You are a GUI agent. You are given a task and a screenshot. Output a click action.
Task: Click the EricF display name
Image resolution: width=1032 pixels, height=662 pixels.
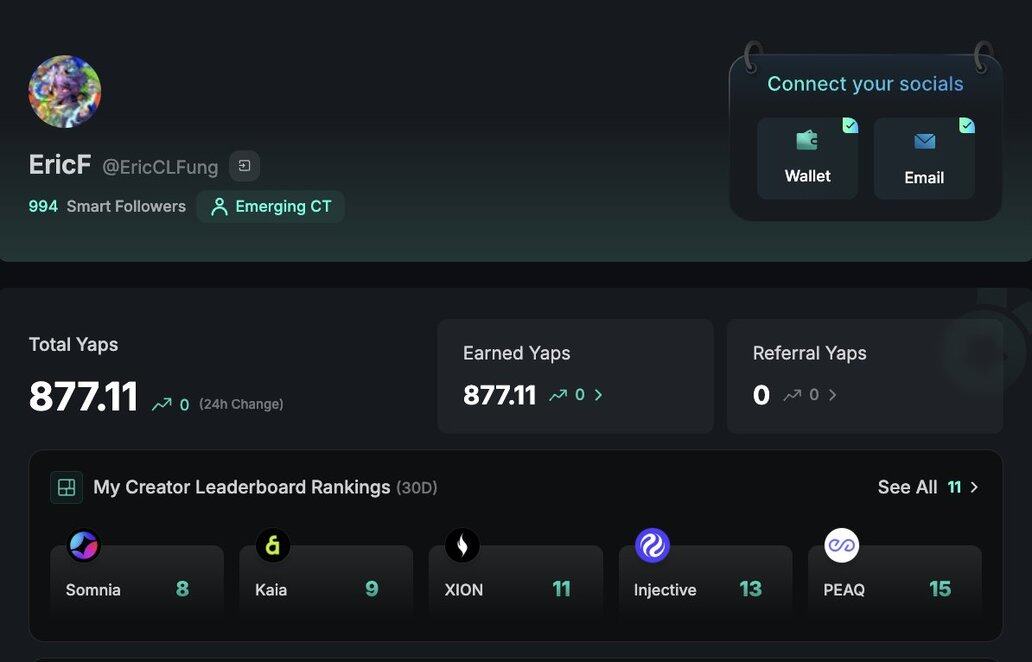[x=60, y=165]
